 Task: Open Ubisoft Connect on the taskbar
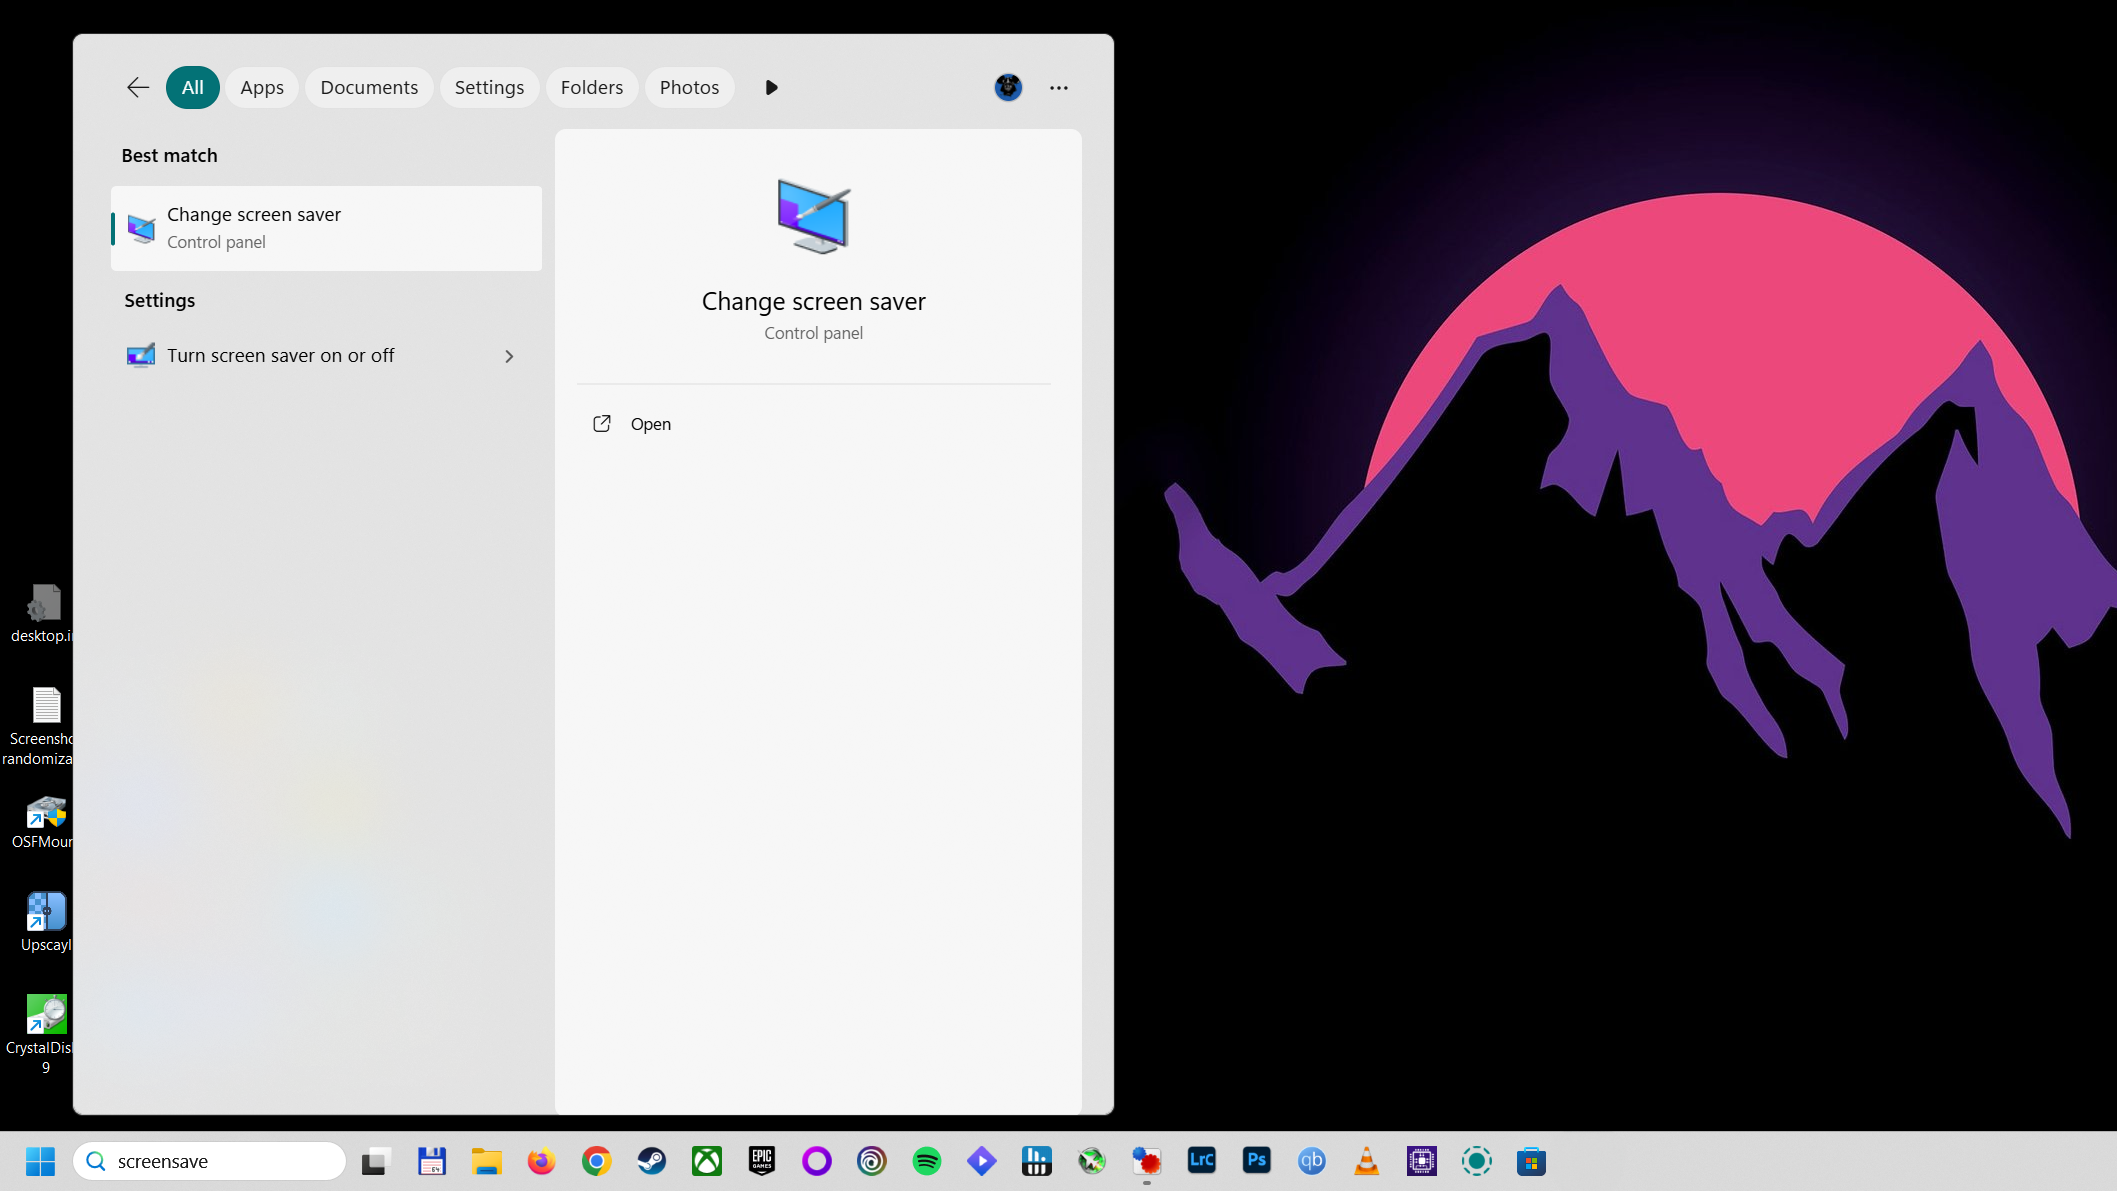click(872, 1161)
